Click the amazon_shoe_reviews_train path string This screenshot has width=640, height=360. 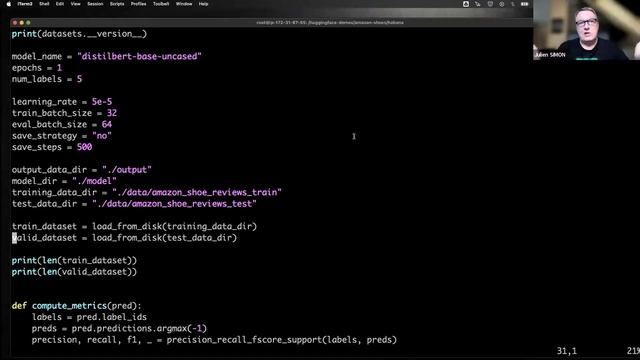[x=197, y=192]
